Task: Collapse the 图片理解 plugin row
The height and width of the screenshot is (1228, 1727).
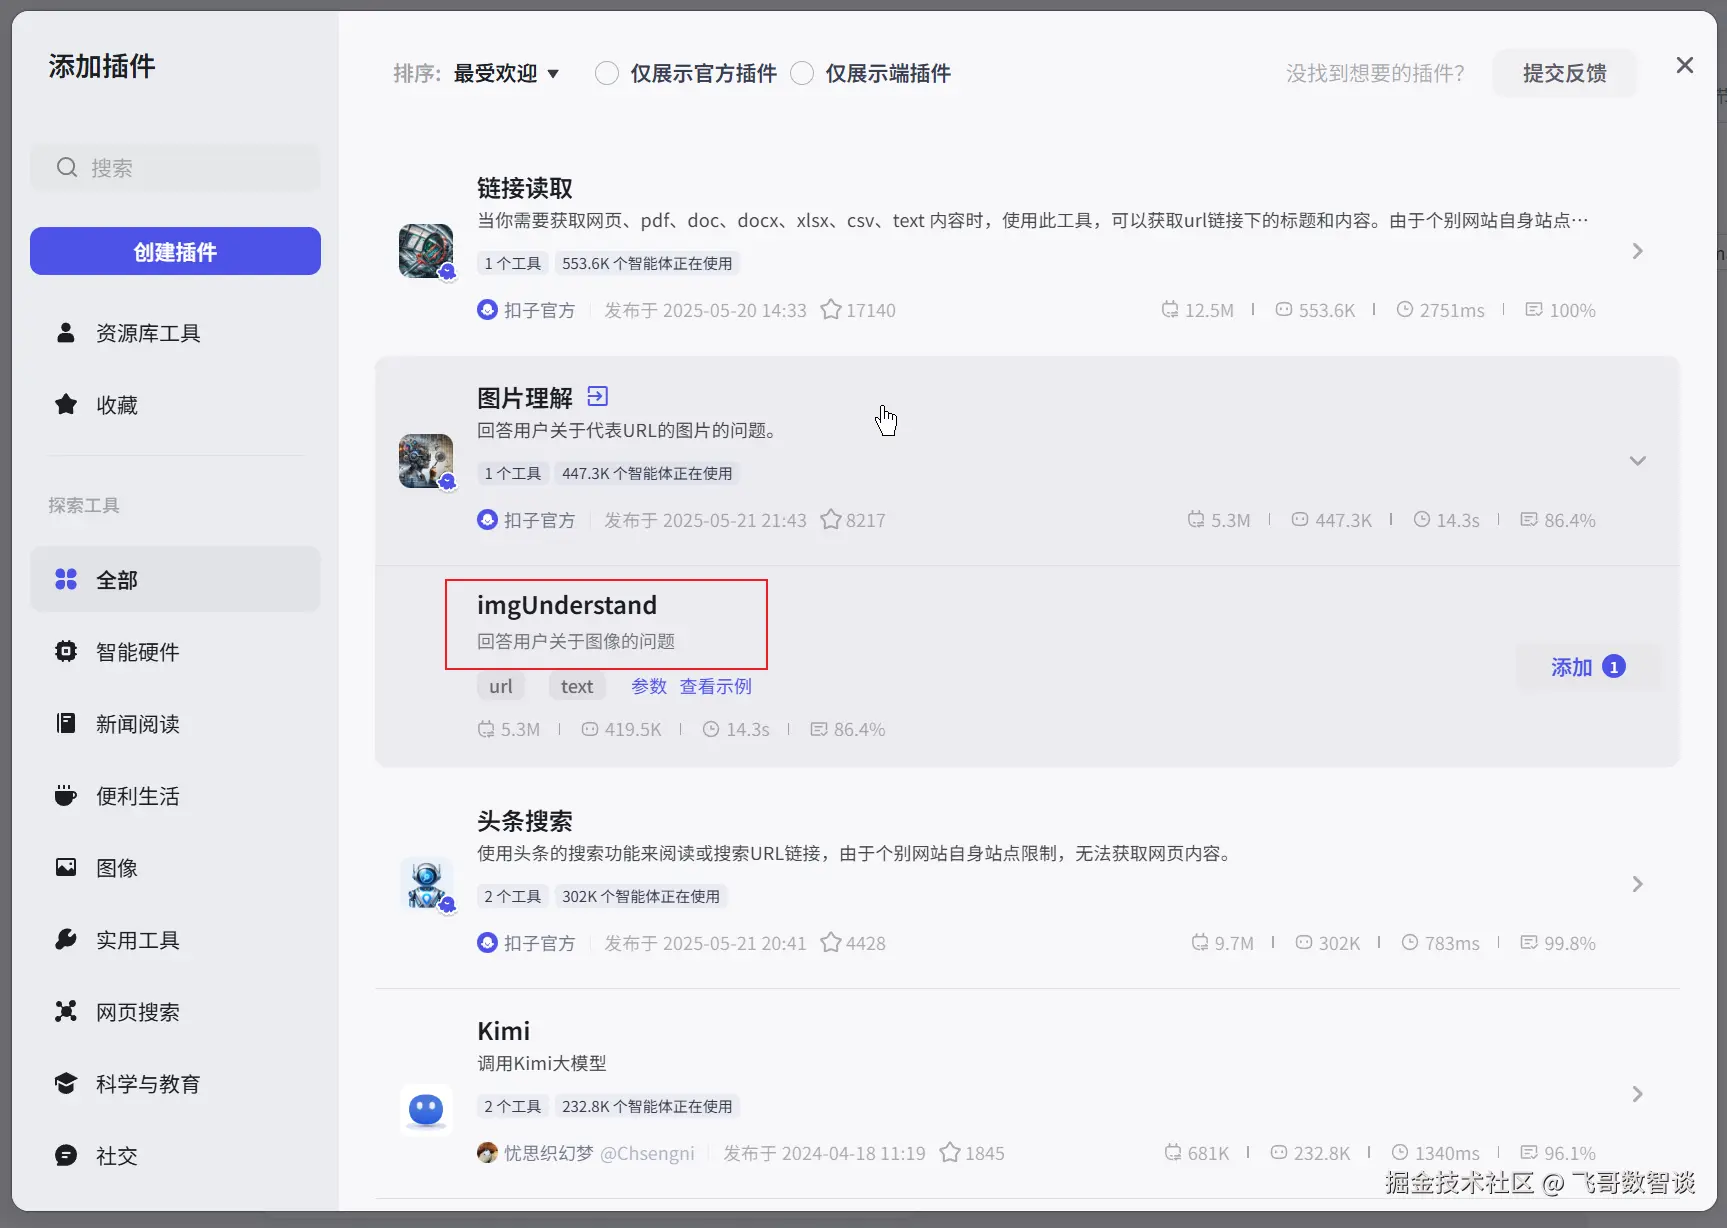Action: tap(1637, 461)
